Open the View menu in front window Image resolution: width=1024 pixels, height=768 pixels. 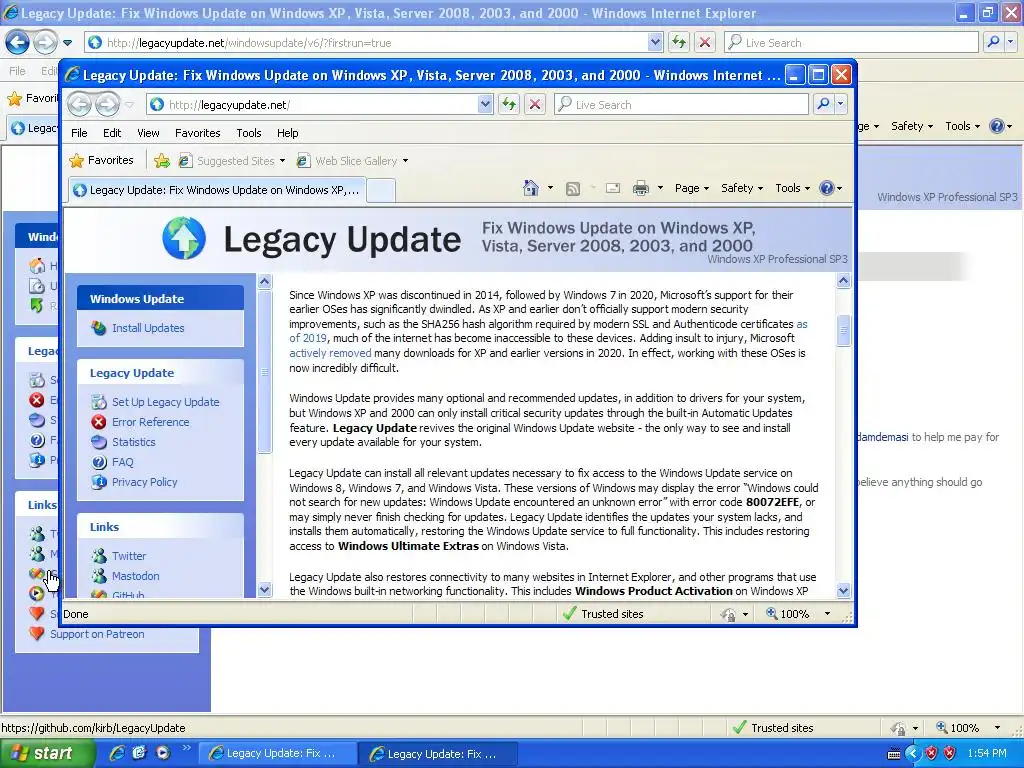point(148,133)
